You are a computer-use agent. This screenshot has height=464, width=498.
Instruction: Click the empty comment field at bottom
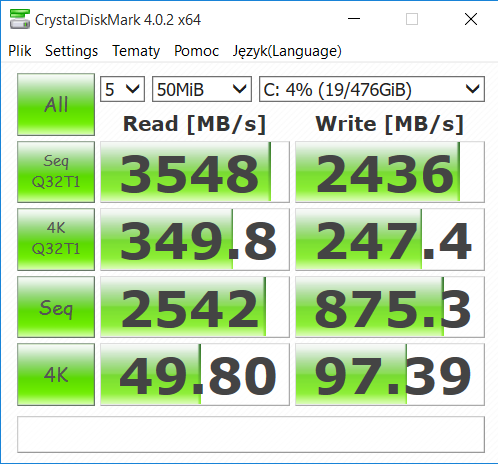point(251,434)
